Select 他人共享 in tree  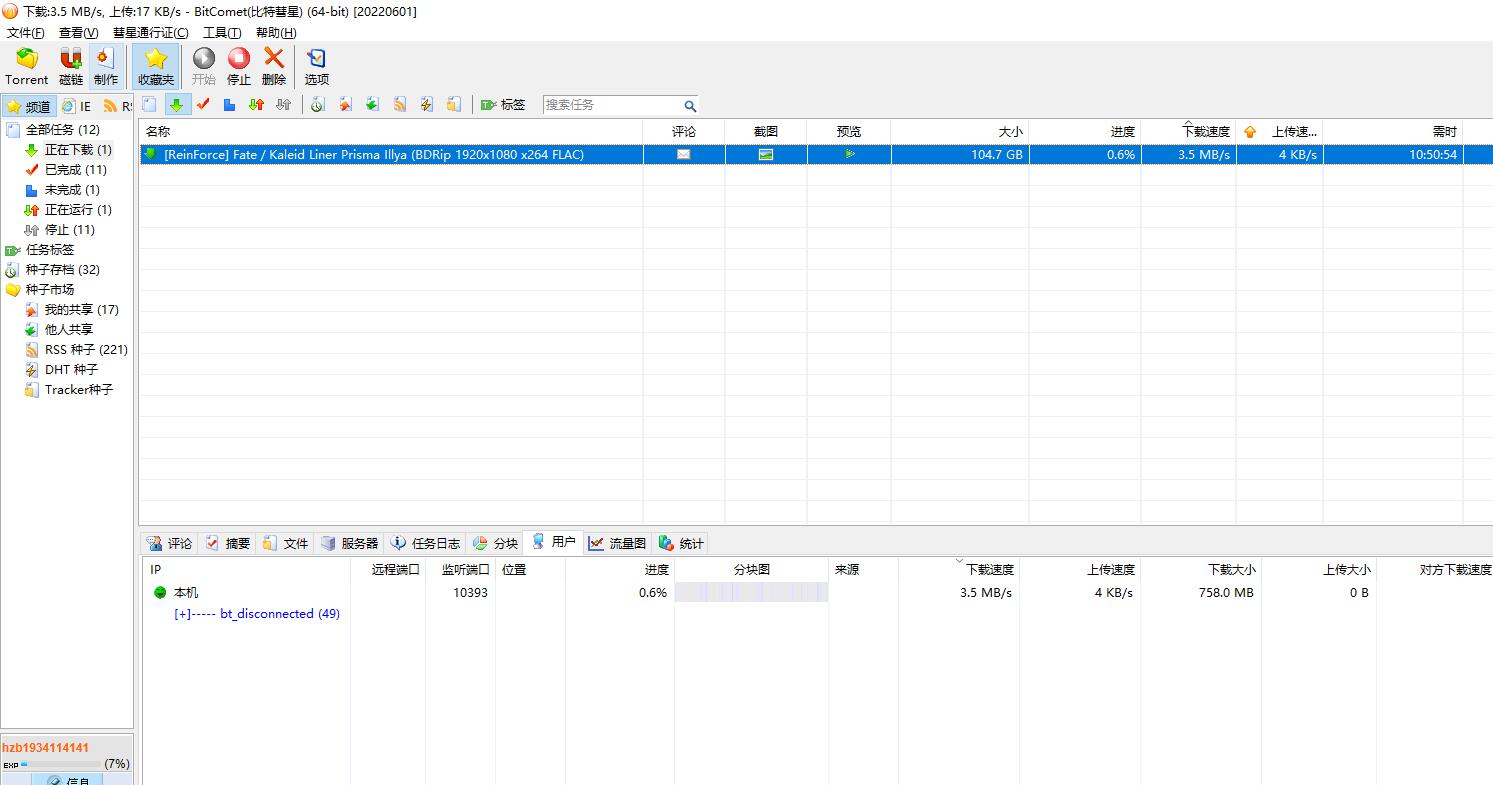[69, 329]
